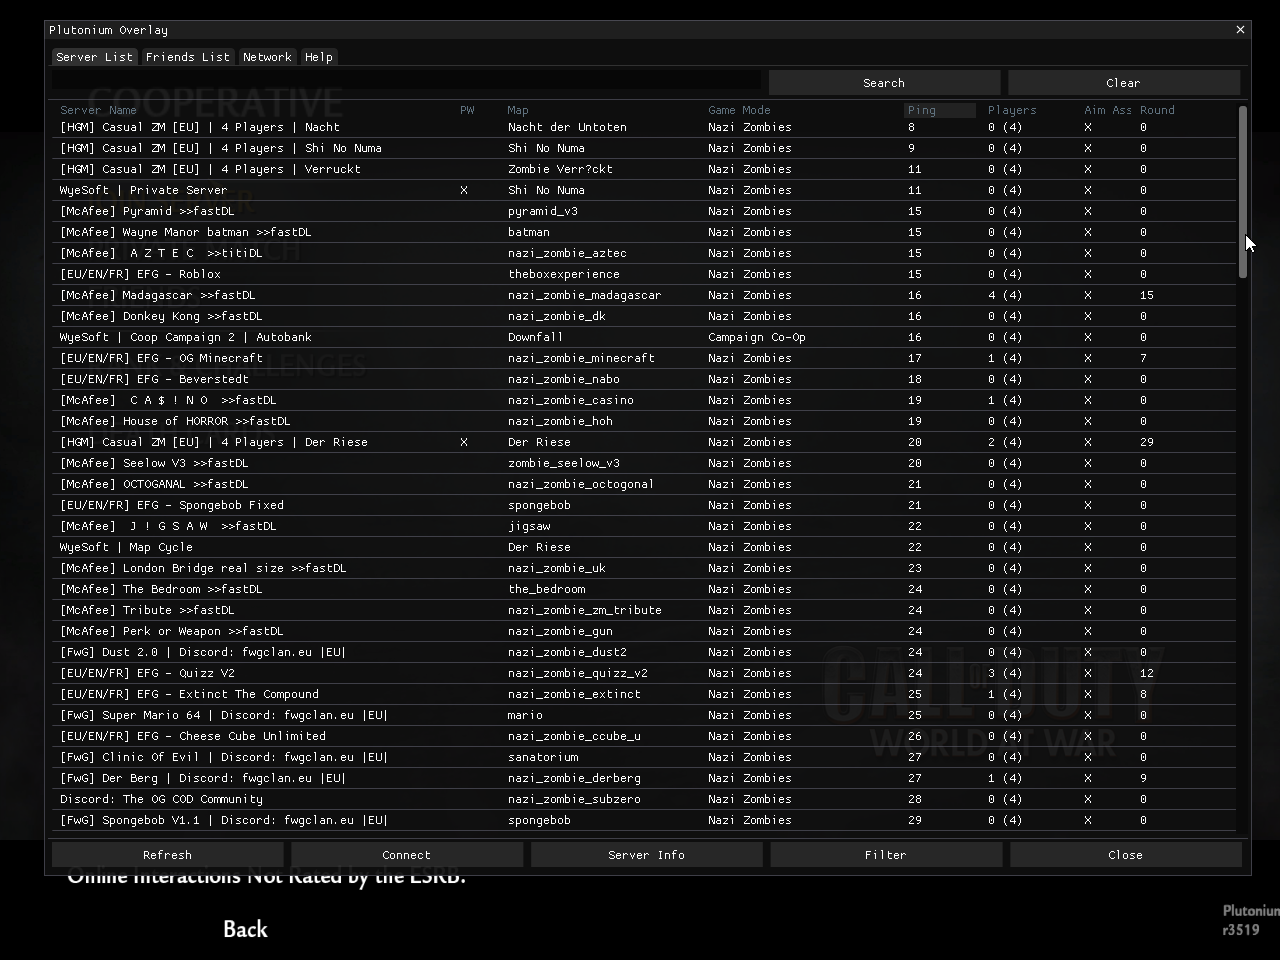Select '[McAfee] Wayne Manor batman >>fastDL' server
The image size is (1280, 960).
point(644,232)
